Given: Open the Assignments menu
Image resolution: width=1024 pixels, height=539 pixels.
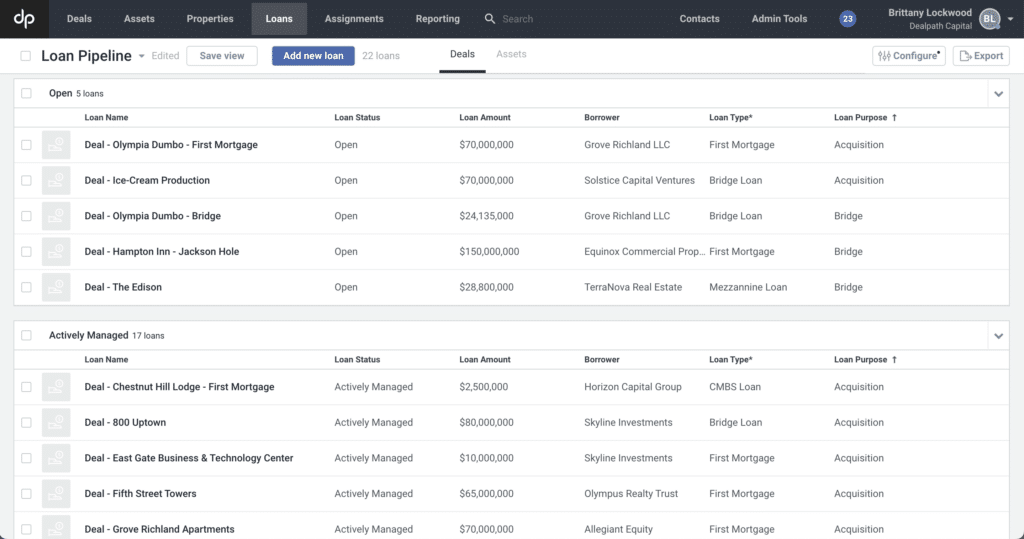Looking at the screenshot, I should (x=354, y=19).
